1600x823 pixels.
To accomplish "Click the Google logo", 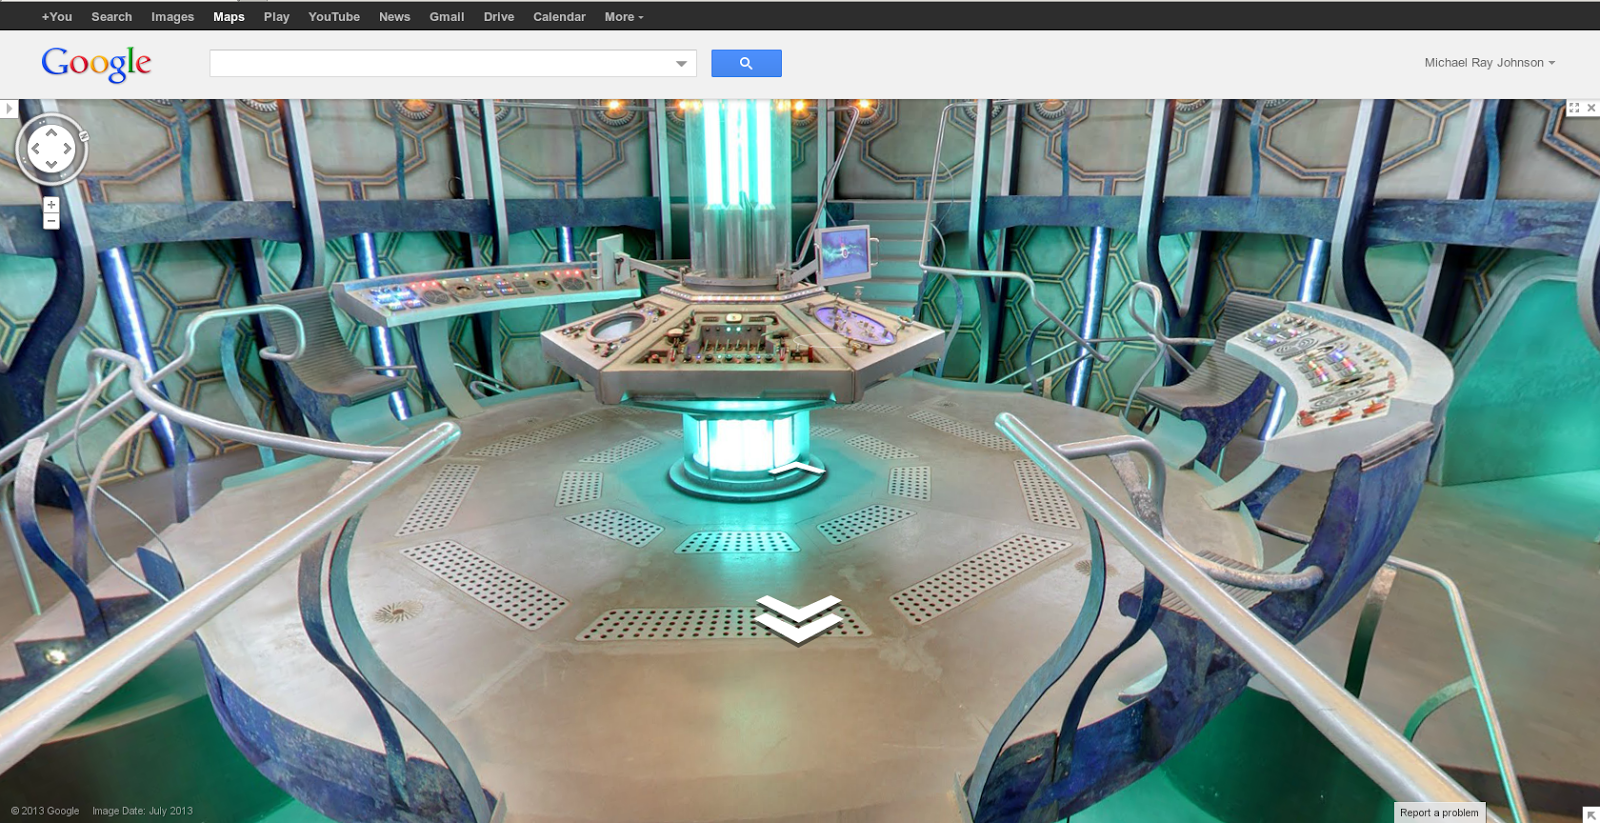I will [96, 63].
